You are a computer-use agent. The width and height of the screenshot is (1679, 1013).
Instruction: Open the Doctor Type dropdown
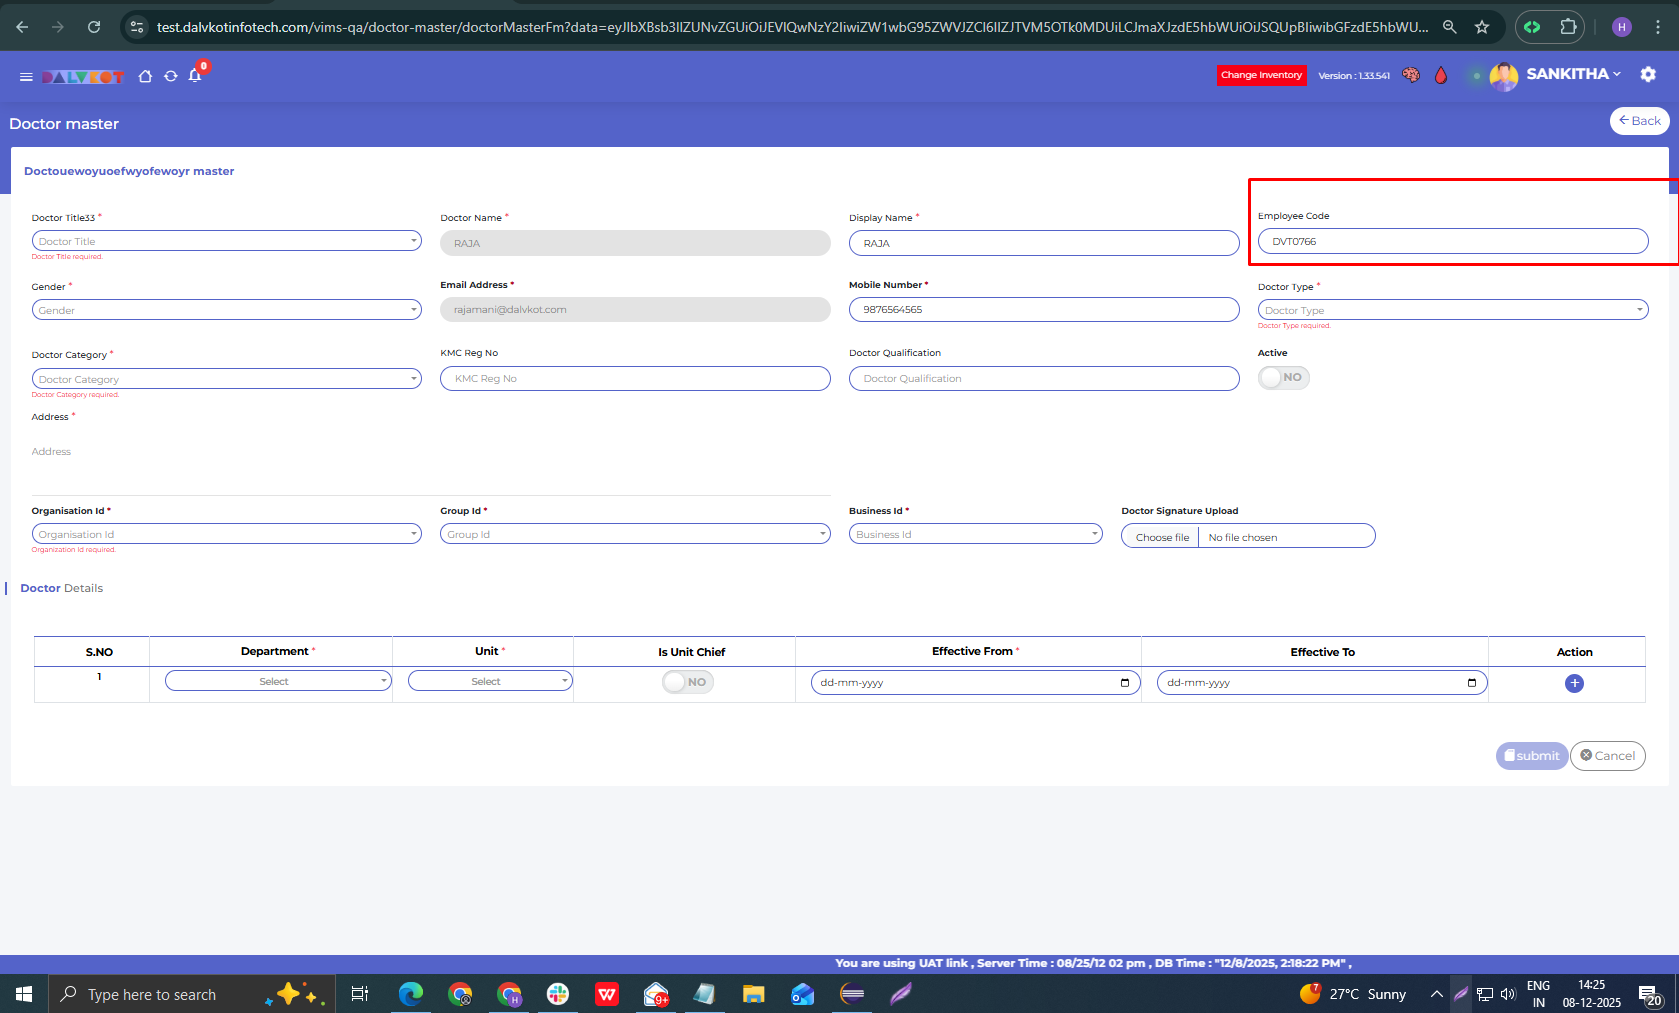[1452, 310]
